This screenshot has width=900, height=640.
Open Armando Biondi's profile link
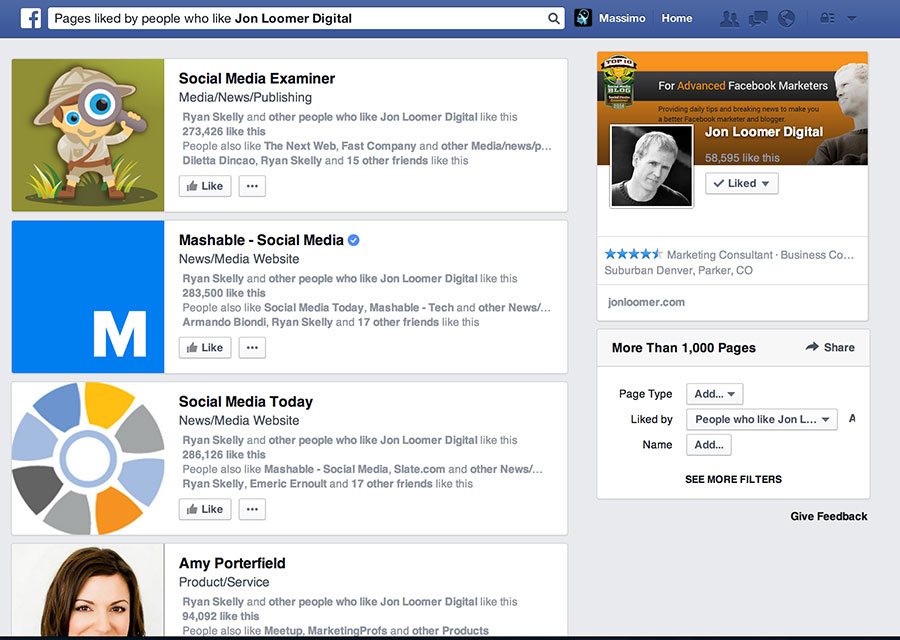coord(224,322)
